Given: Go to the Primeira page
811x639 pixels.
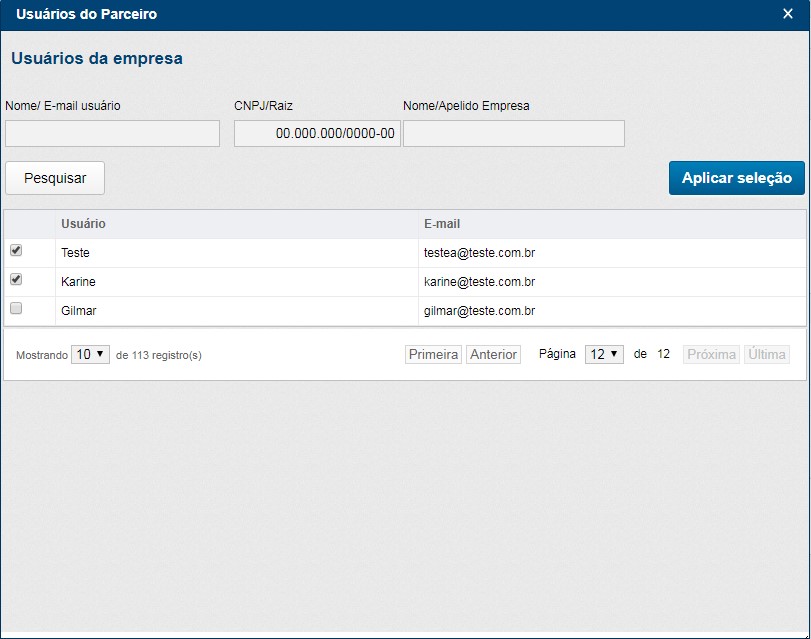Looking at the screenshot, I should click(433, 355).
